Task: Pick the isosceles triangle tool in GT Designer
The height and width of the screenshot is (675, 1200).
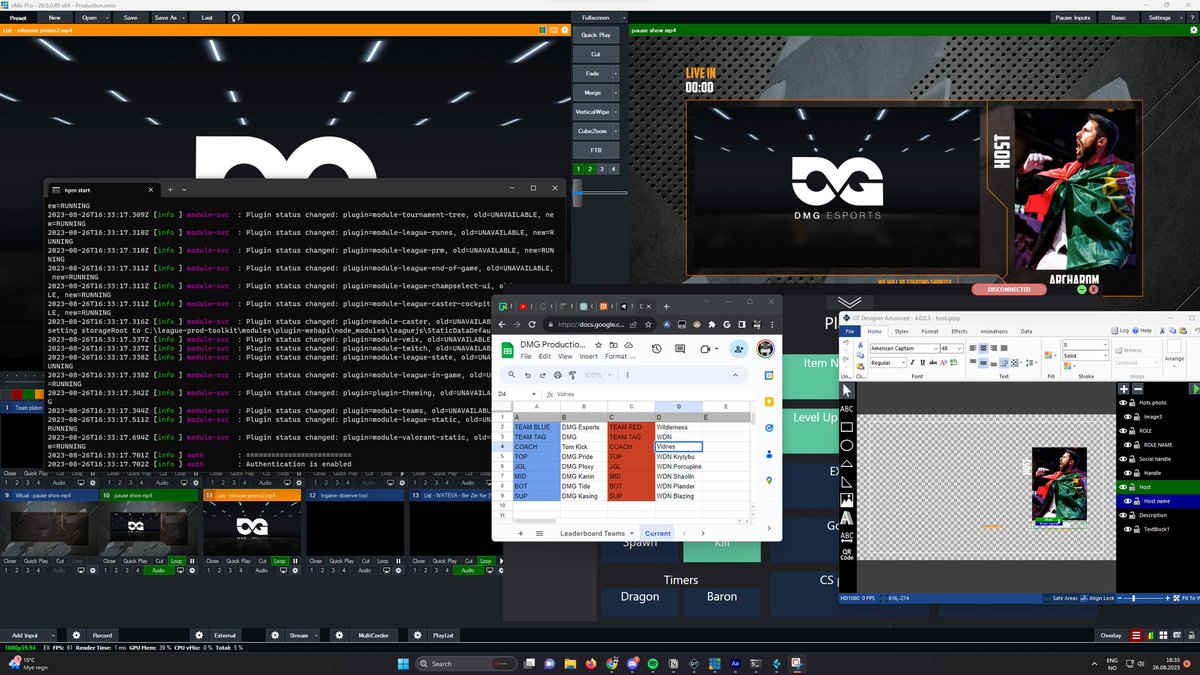Action: (x=847, y=463)
